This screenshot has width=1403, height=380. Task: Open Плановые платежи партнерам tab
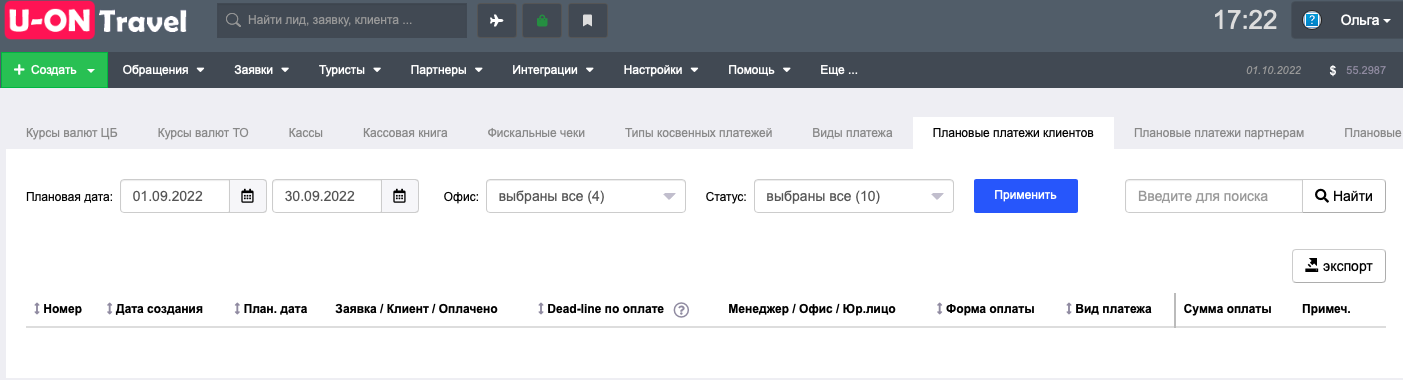(1219, 132)
